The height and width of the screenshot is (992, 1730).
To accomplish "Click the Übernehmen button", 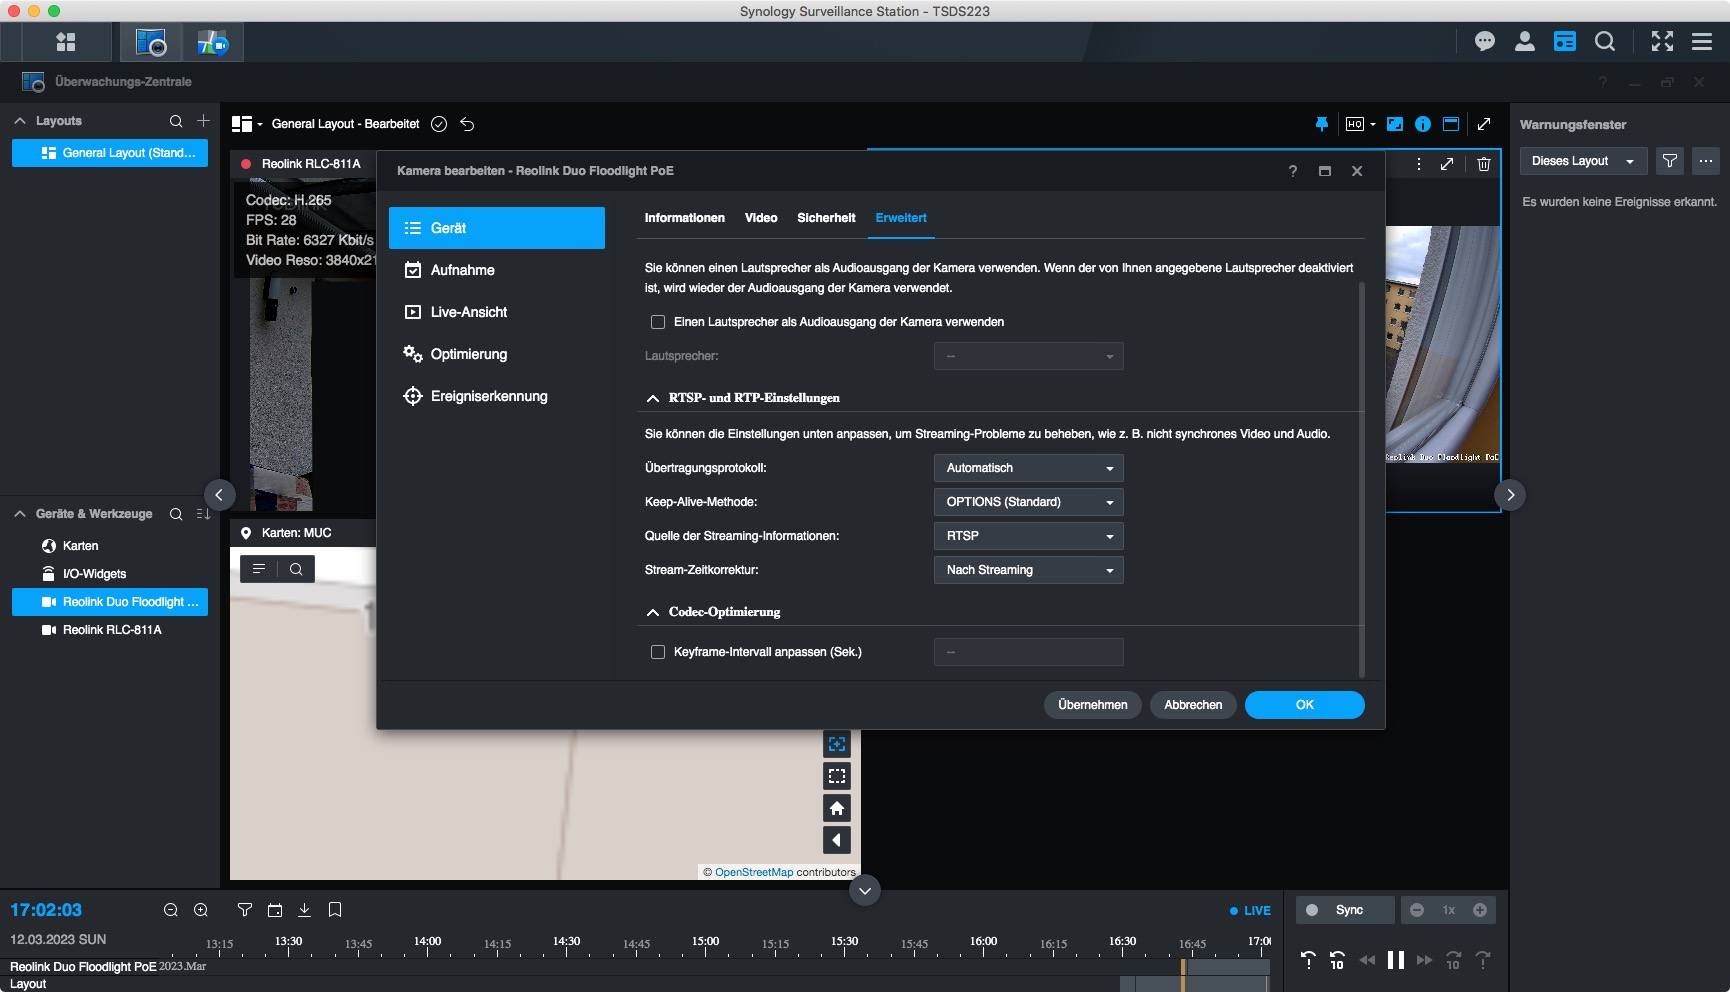I will [1092, 705].
